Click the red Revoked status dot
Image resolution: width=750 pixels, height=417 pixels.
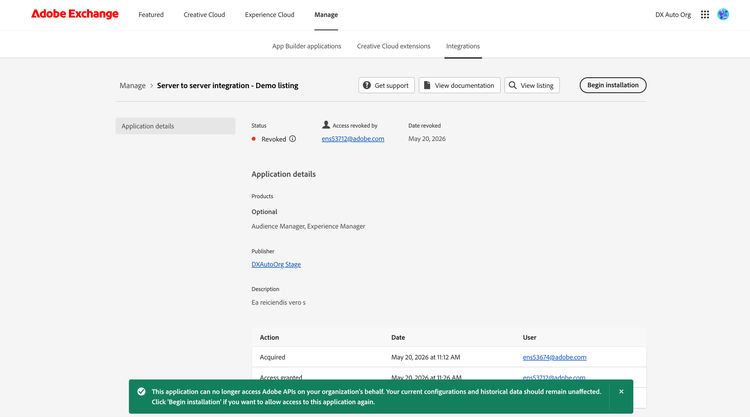[254, 139]
